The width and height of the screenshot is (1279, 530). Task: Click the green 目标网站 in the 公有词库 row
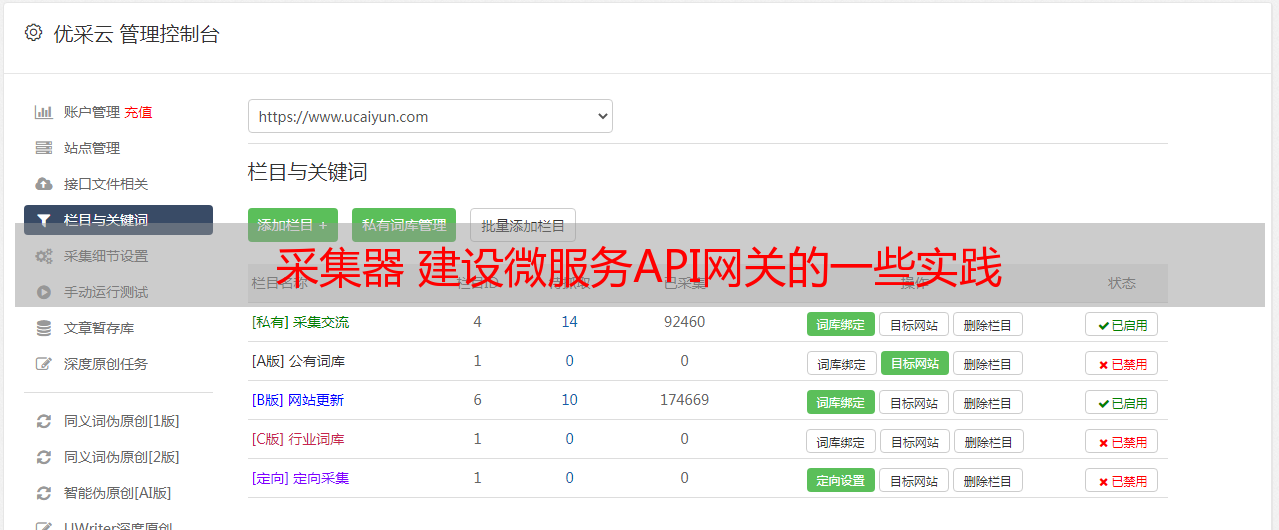914,363
